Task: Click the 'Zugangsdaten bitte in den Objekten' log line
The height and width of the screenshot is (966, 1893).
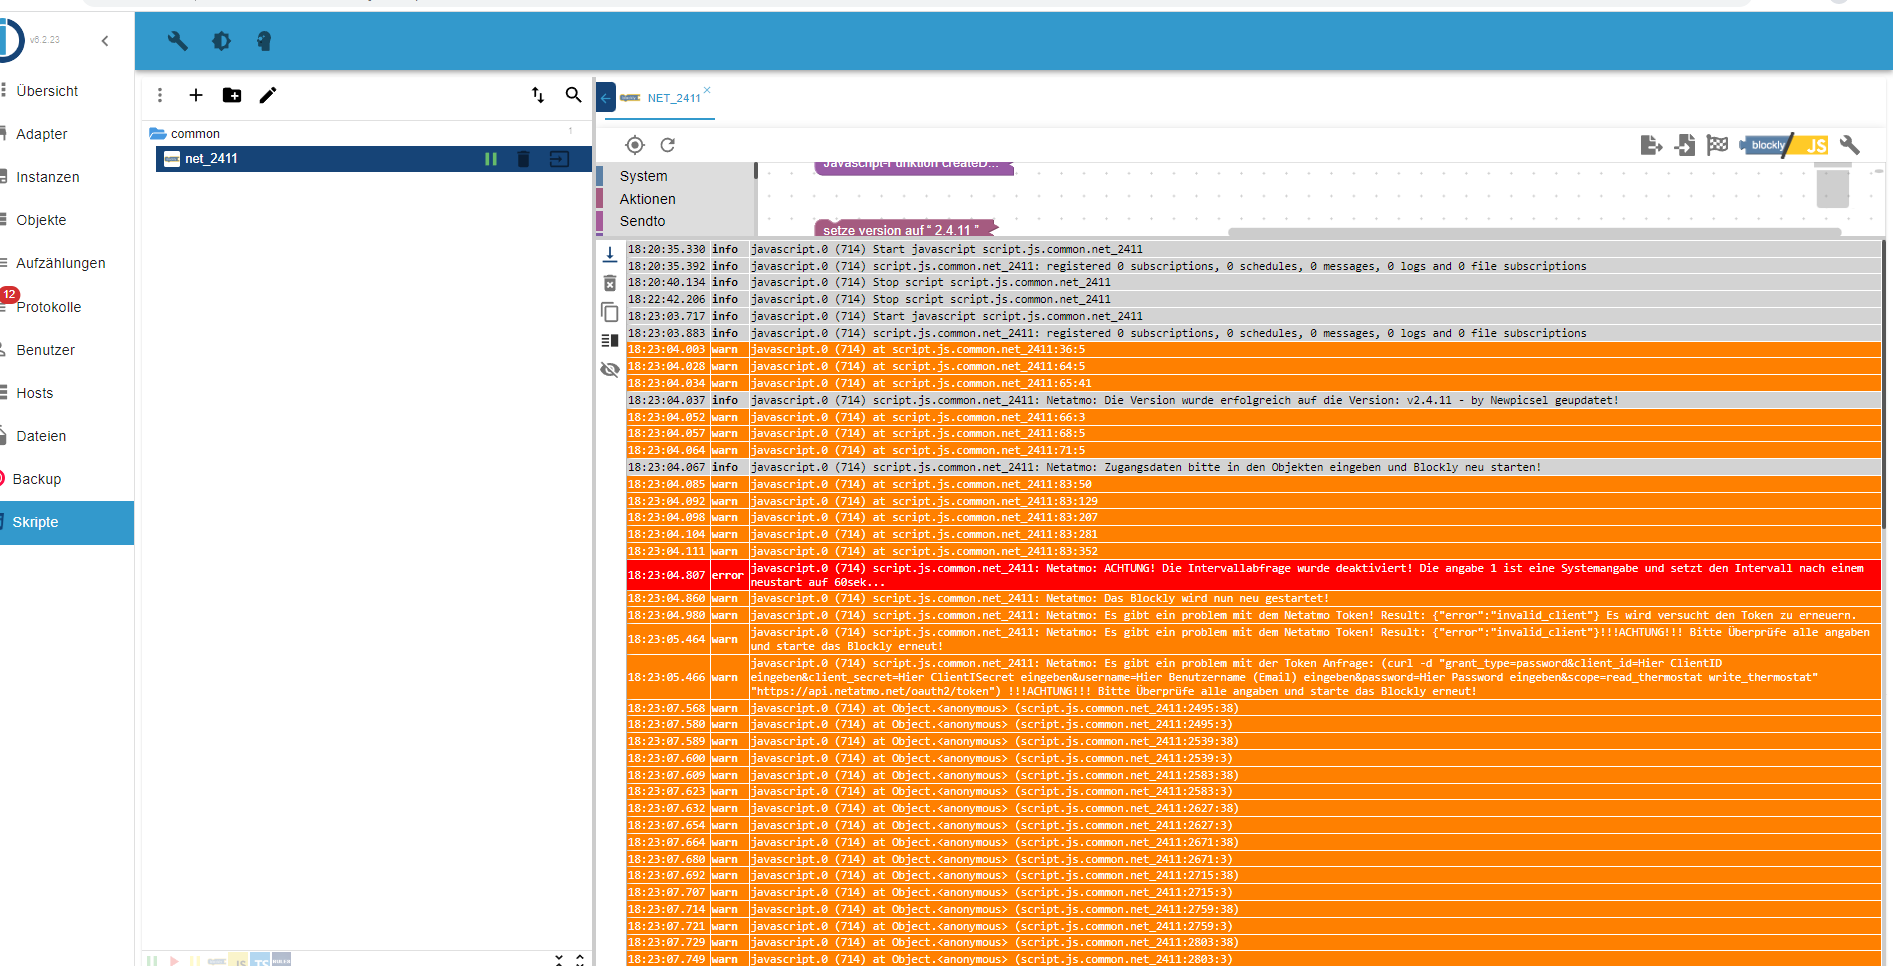Action: point(1253,467)
